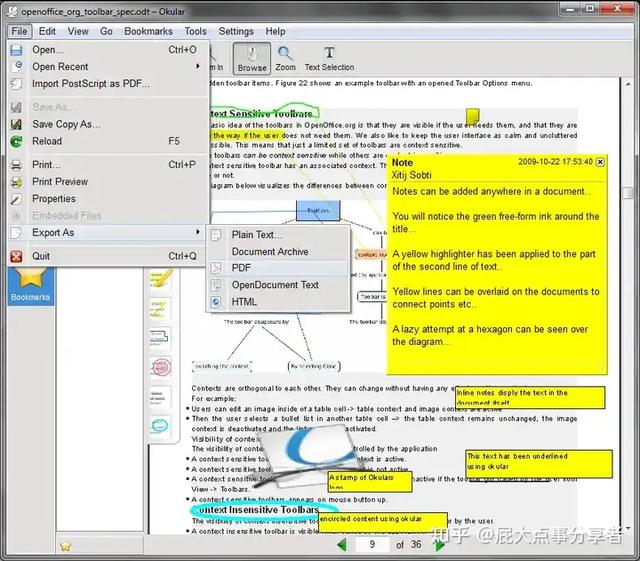
Task: Open the Bookmarks menu
Action: click(148, 31)
